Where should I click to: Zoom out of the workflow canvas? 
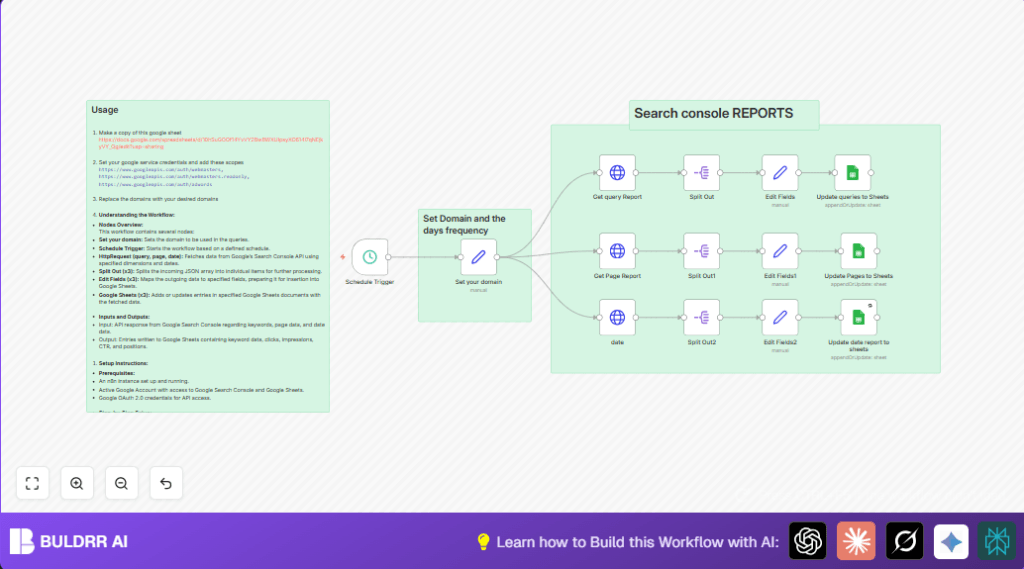pos(121,483)
